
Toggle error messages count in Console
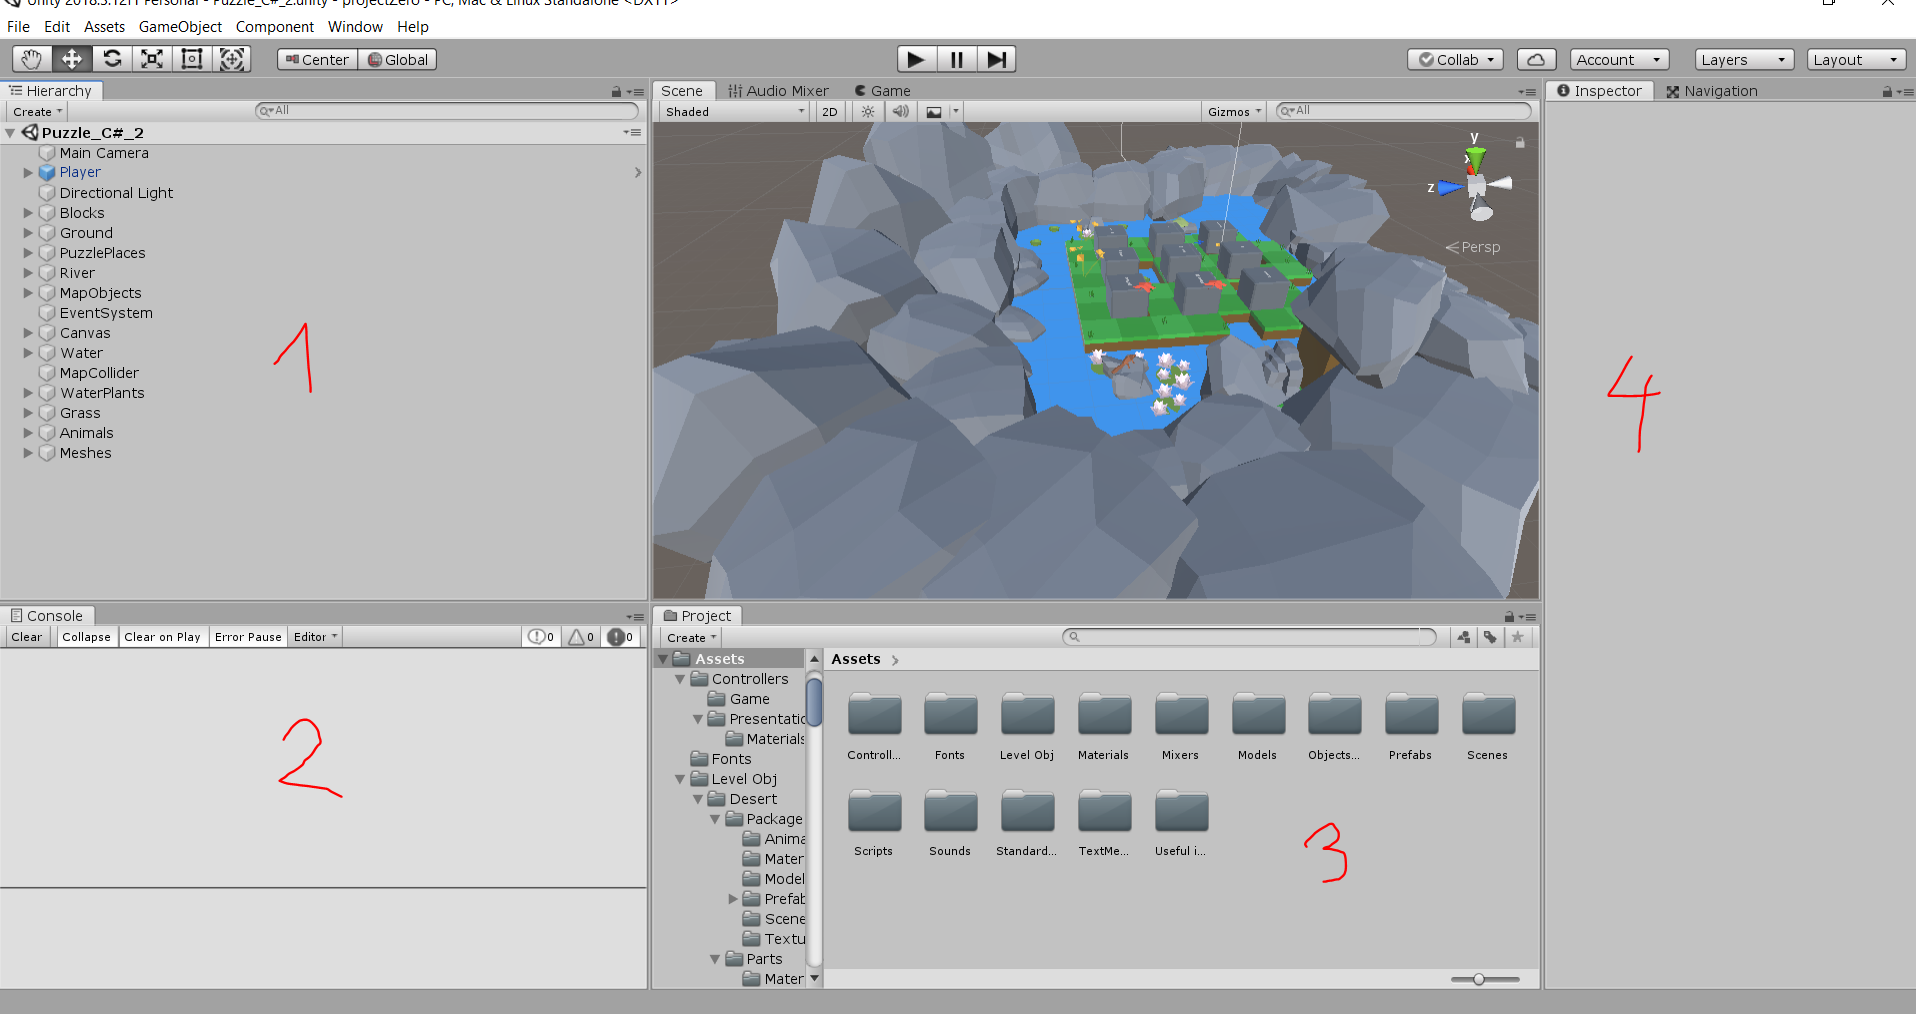(x=620, y=637)
